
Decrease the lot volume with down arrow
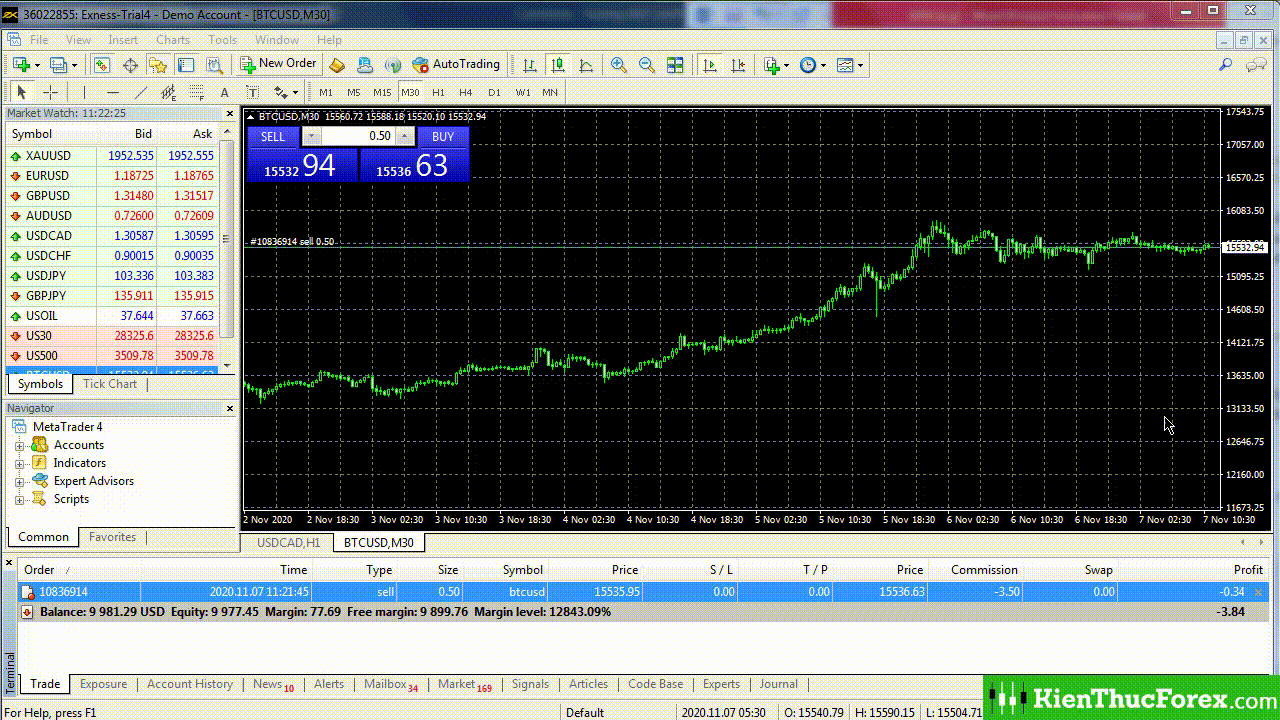[x=311, y=136]
